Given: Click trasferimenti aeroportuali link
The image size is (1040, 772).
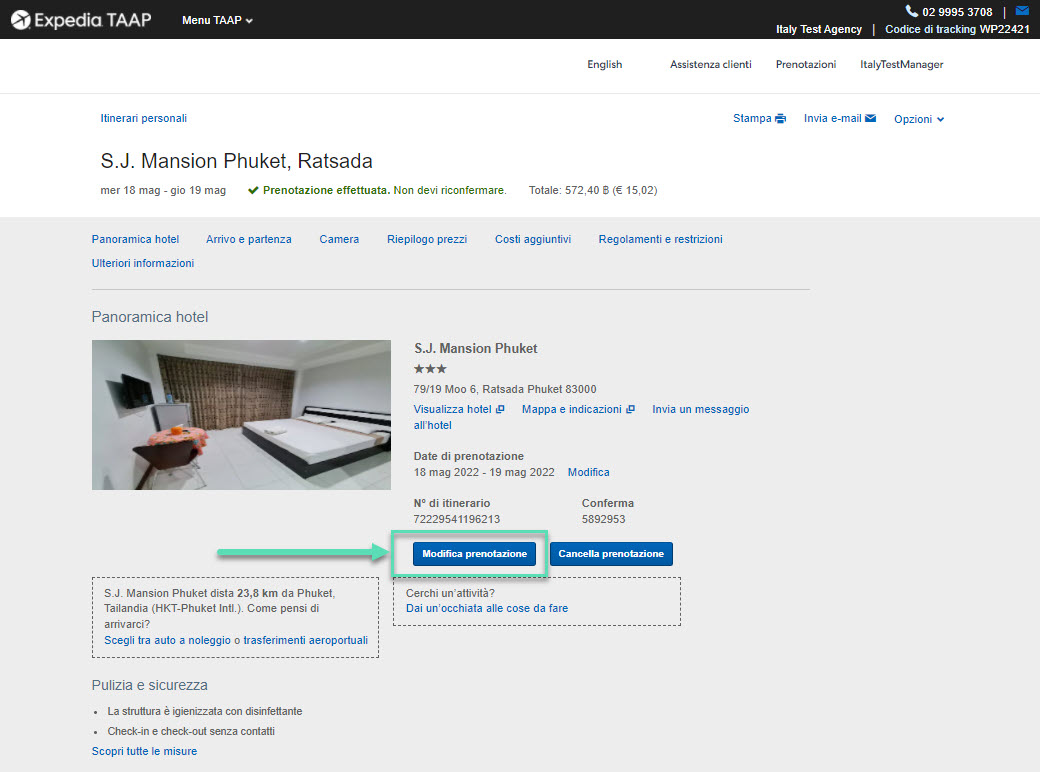Looking at the screenshot, I should pyautogui.click(x=305, y=640).
